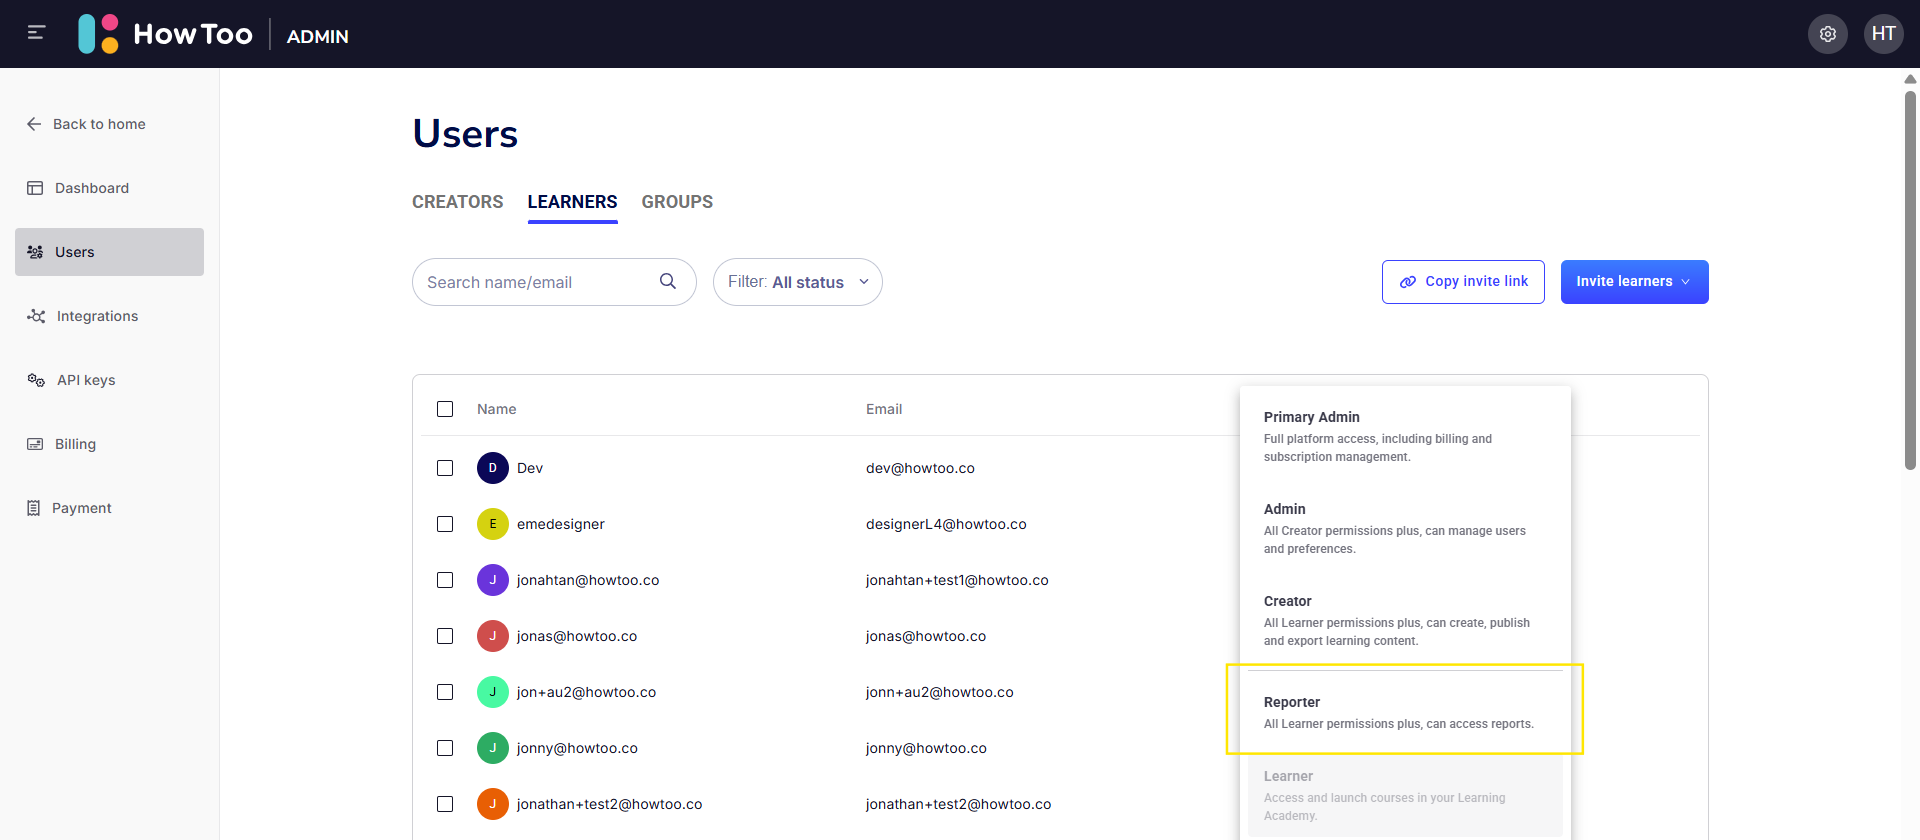
Task: Open settings via the gear icon
Action: pyautogui.click(x=1828, y=34)
